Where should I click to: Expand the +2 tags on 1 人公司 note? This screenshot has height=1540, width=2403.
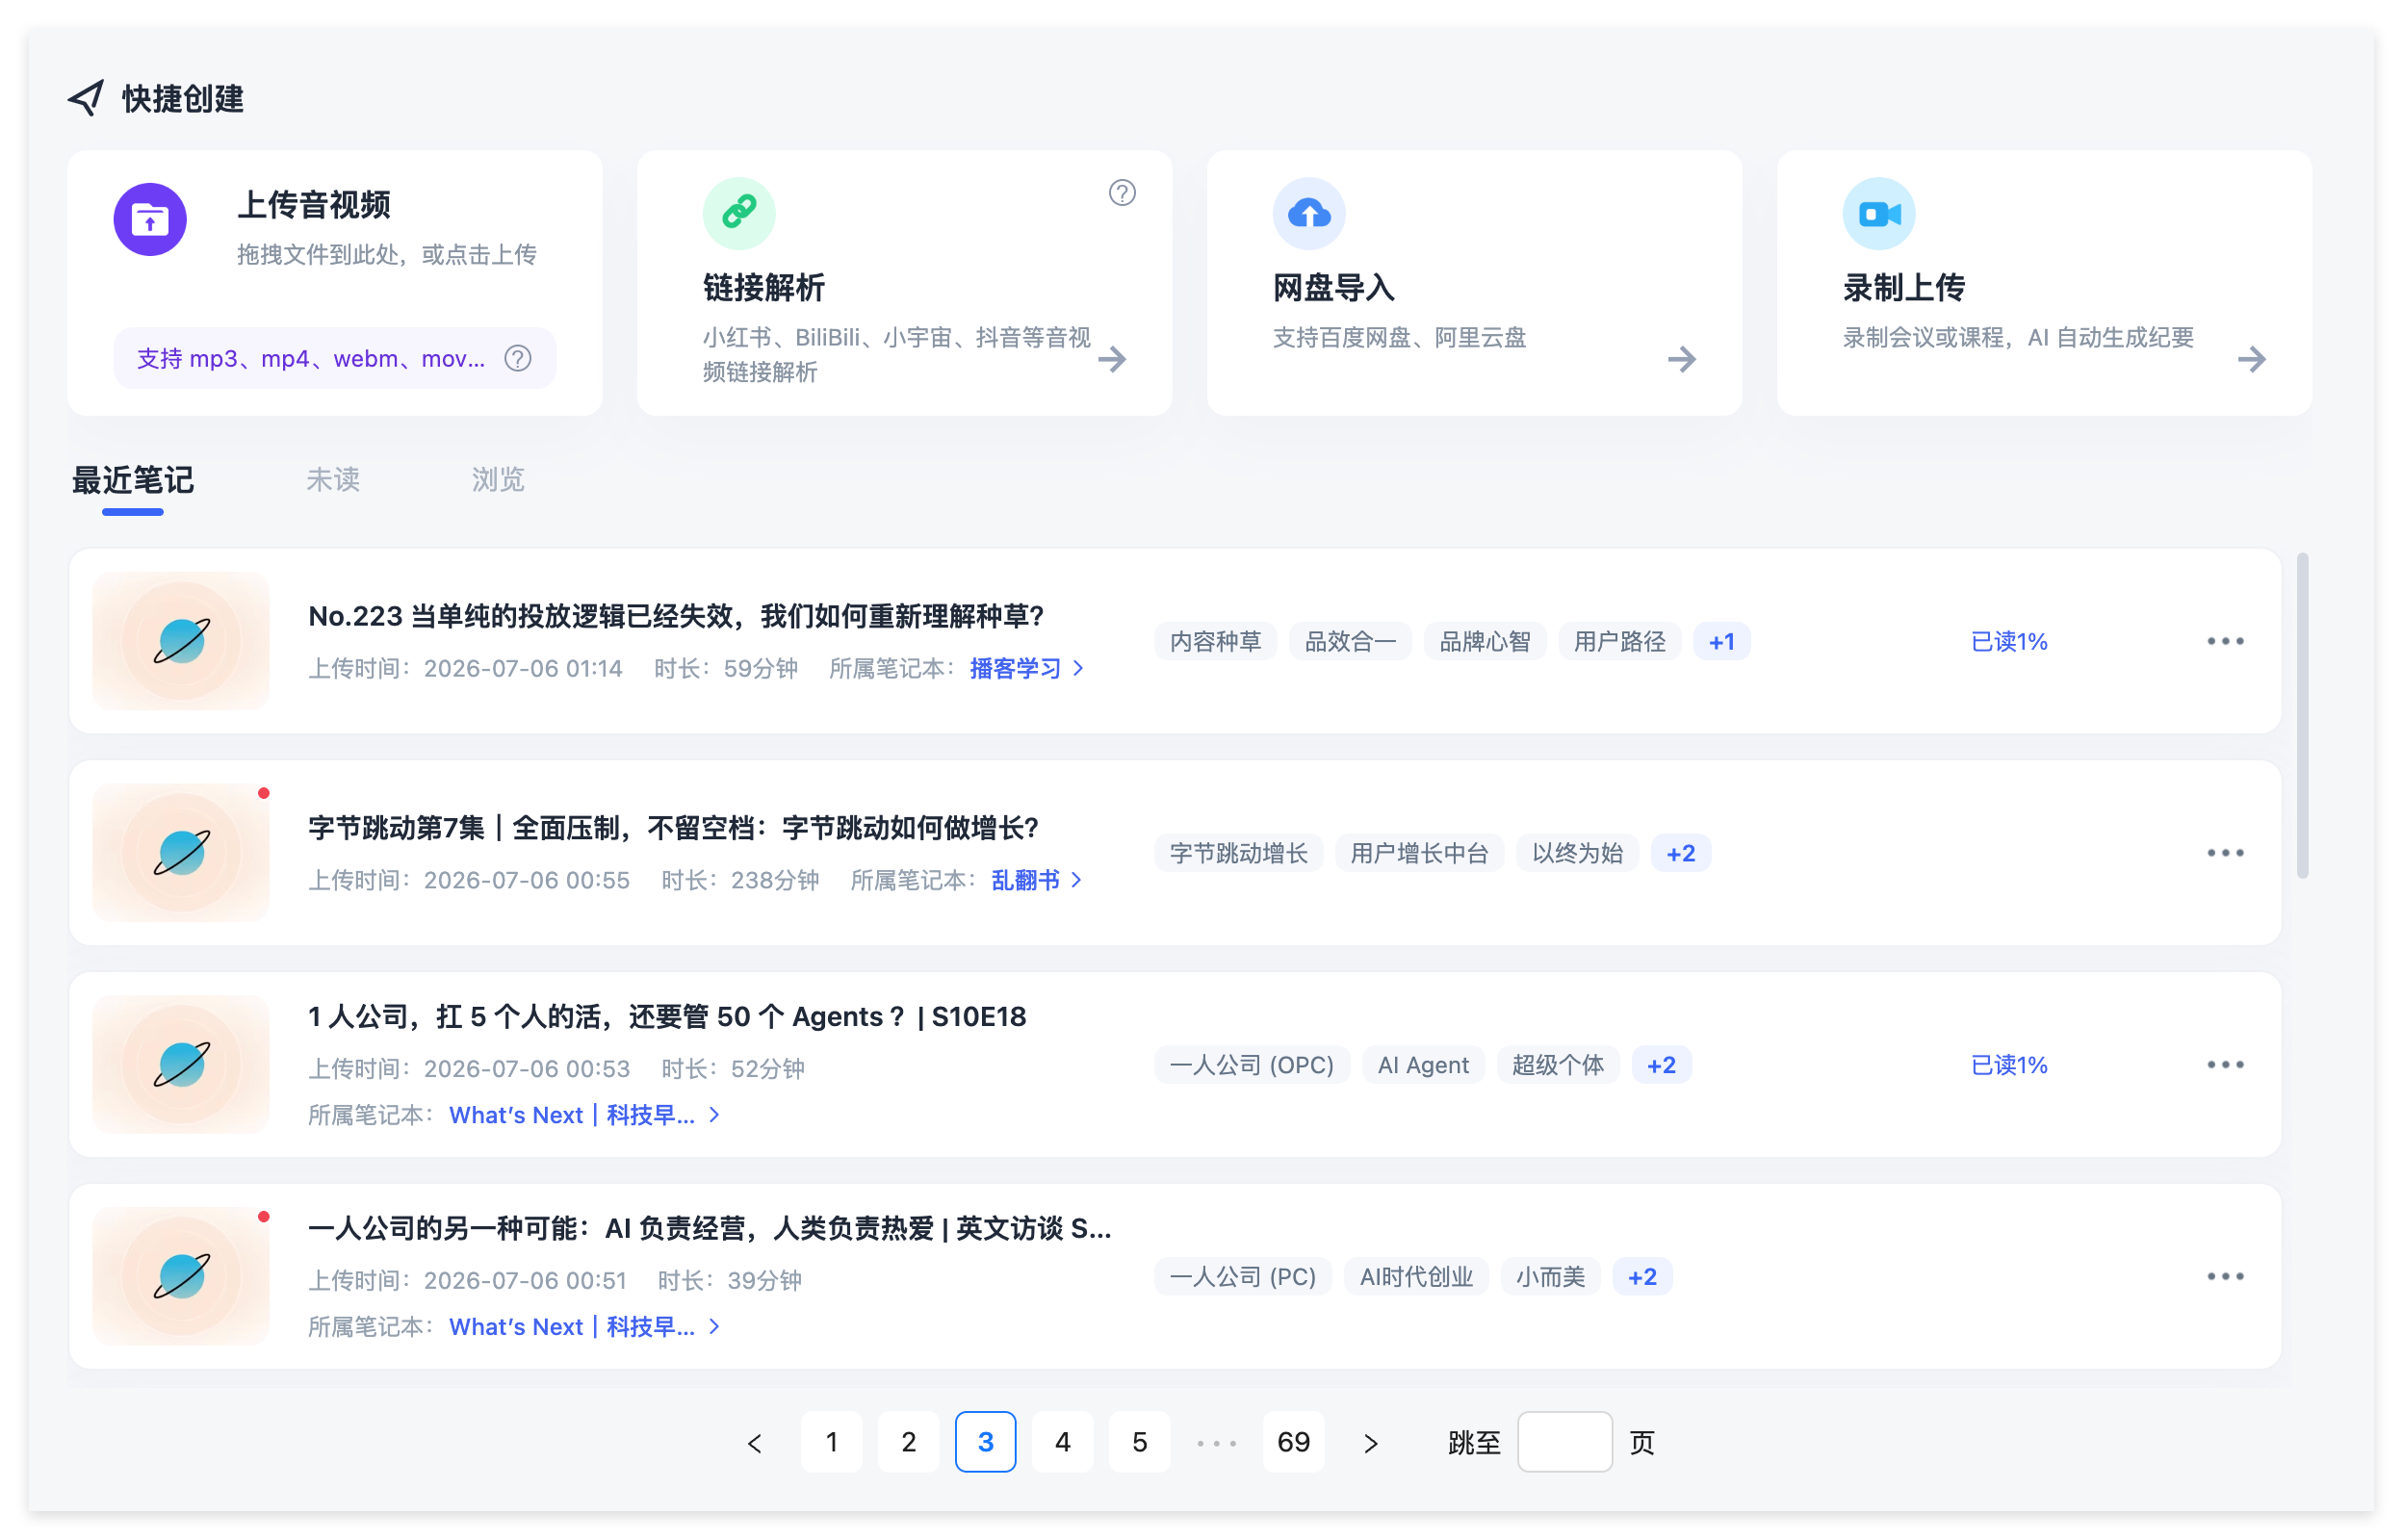click(x=1662, y=1066)
